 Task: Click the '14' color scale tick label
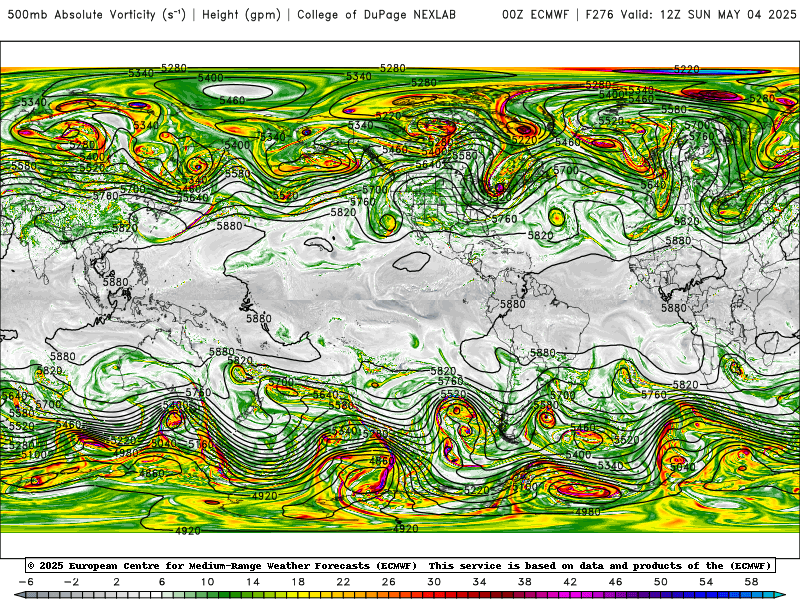click(253, 582)
